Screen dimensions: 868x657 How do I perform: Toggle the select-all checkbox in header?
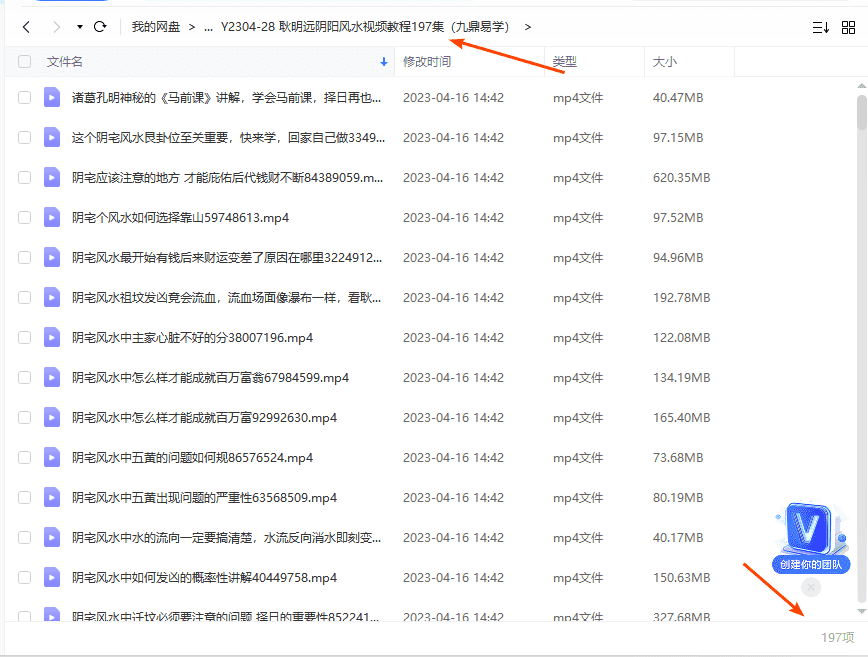pyautogui.click(x=25, y=62)
